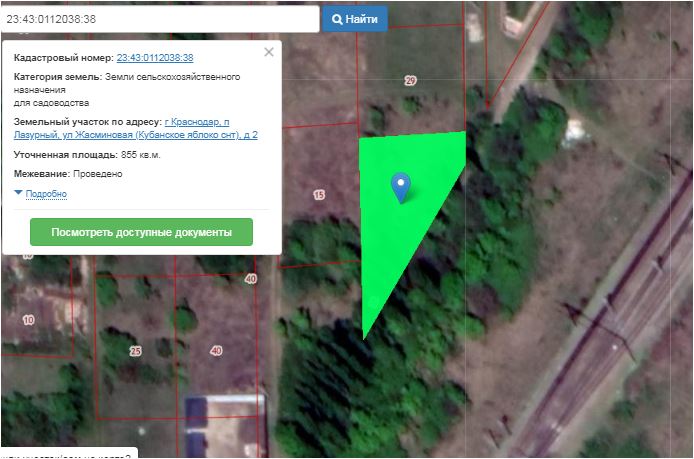Click the Уточненная площадь 855 кв.м. value
Image resolution: width=694 pixels, height=459 pixels.
click(140, 155)
